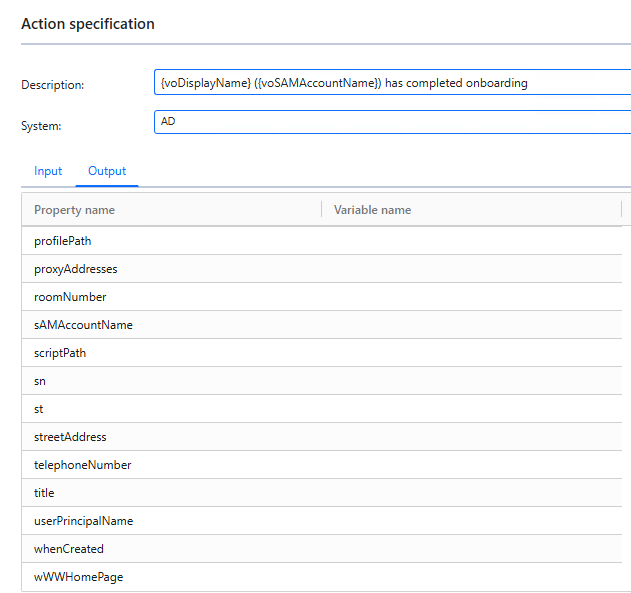Click into the Description input field

point(392,82)
